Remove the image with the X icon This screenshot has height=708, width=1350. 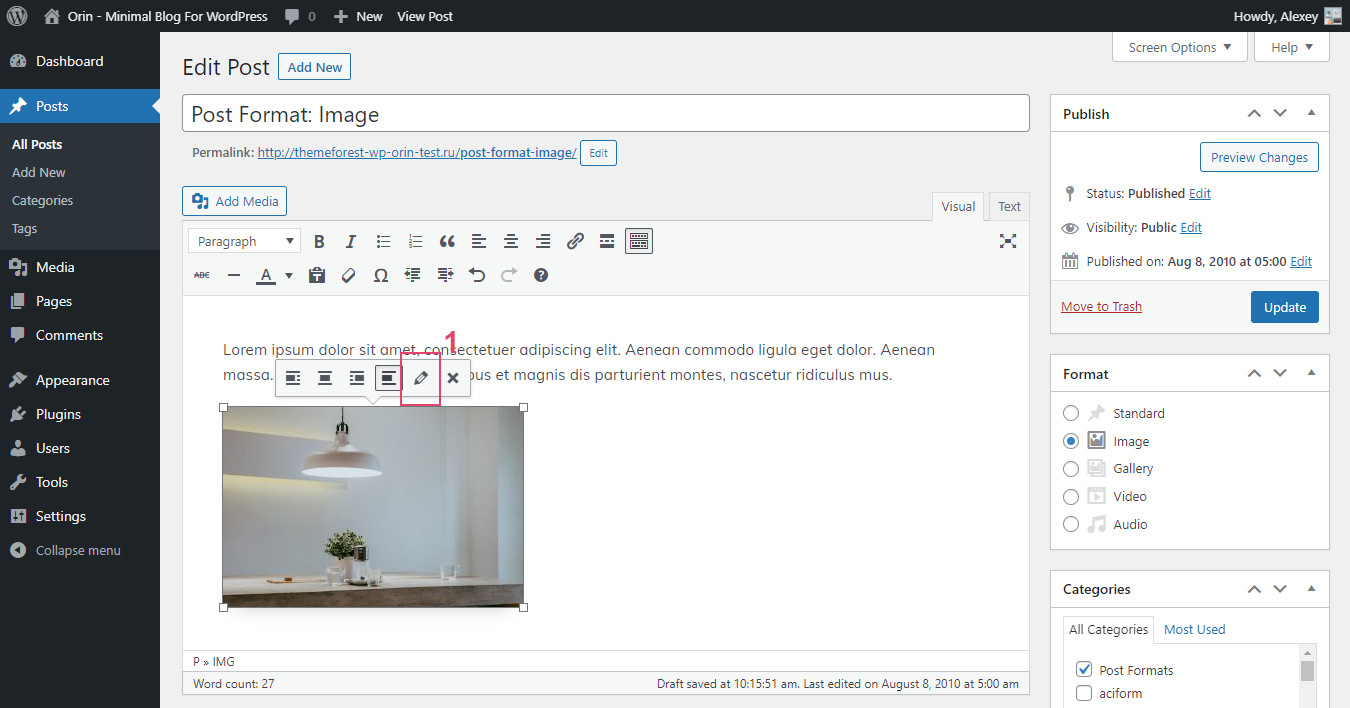(x=452, y=378)
